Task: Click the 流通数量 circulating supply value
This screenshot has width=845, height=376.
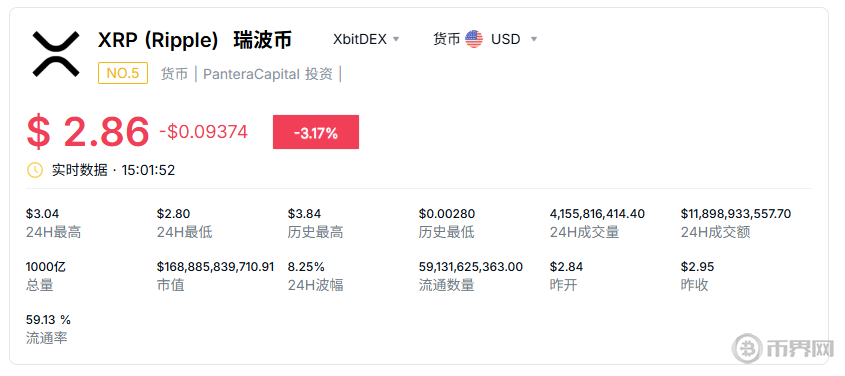Action: click(471, 267)
